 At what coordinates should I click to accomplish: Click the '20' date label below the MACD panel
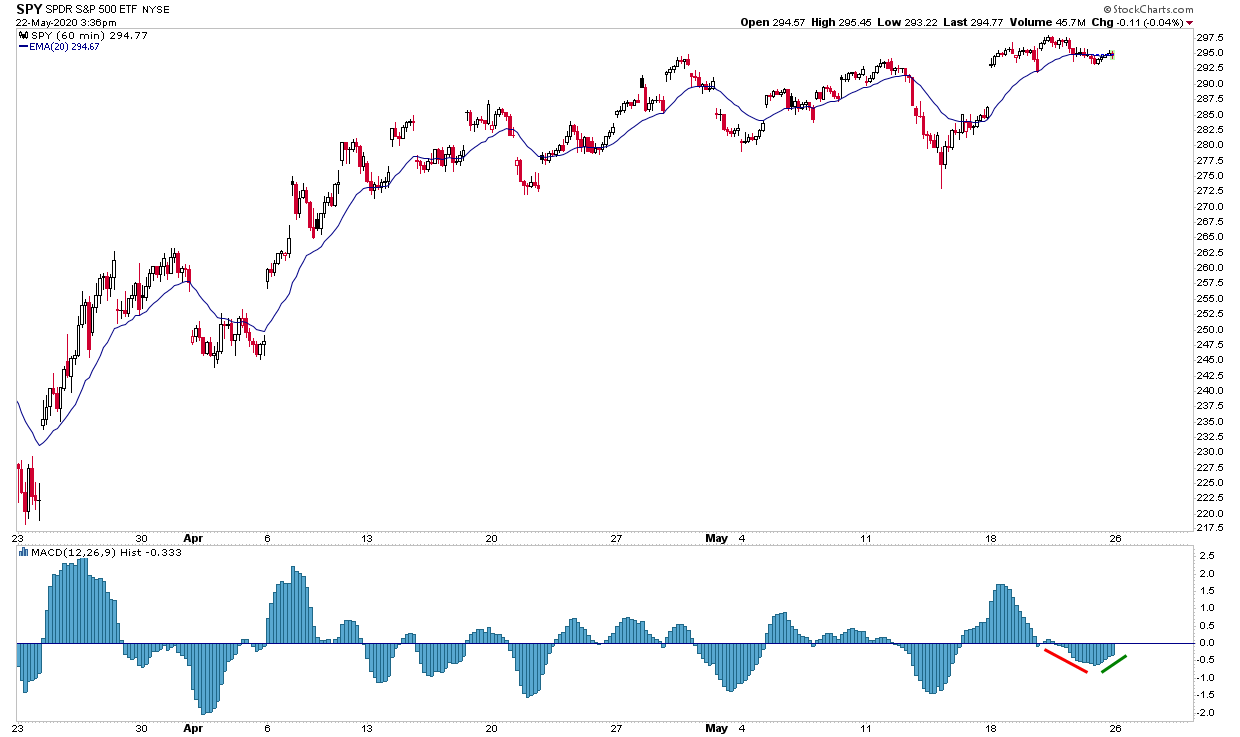[x=491, y=729]
